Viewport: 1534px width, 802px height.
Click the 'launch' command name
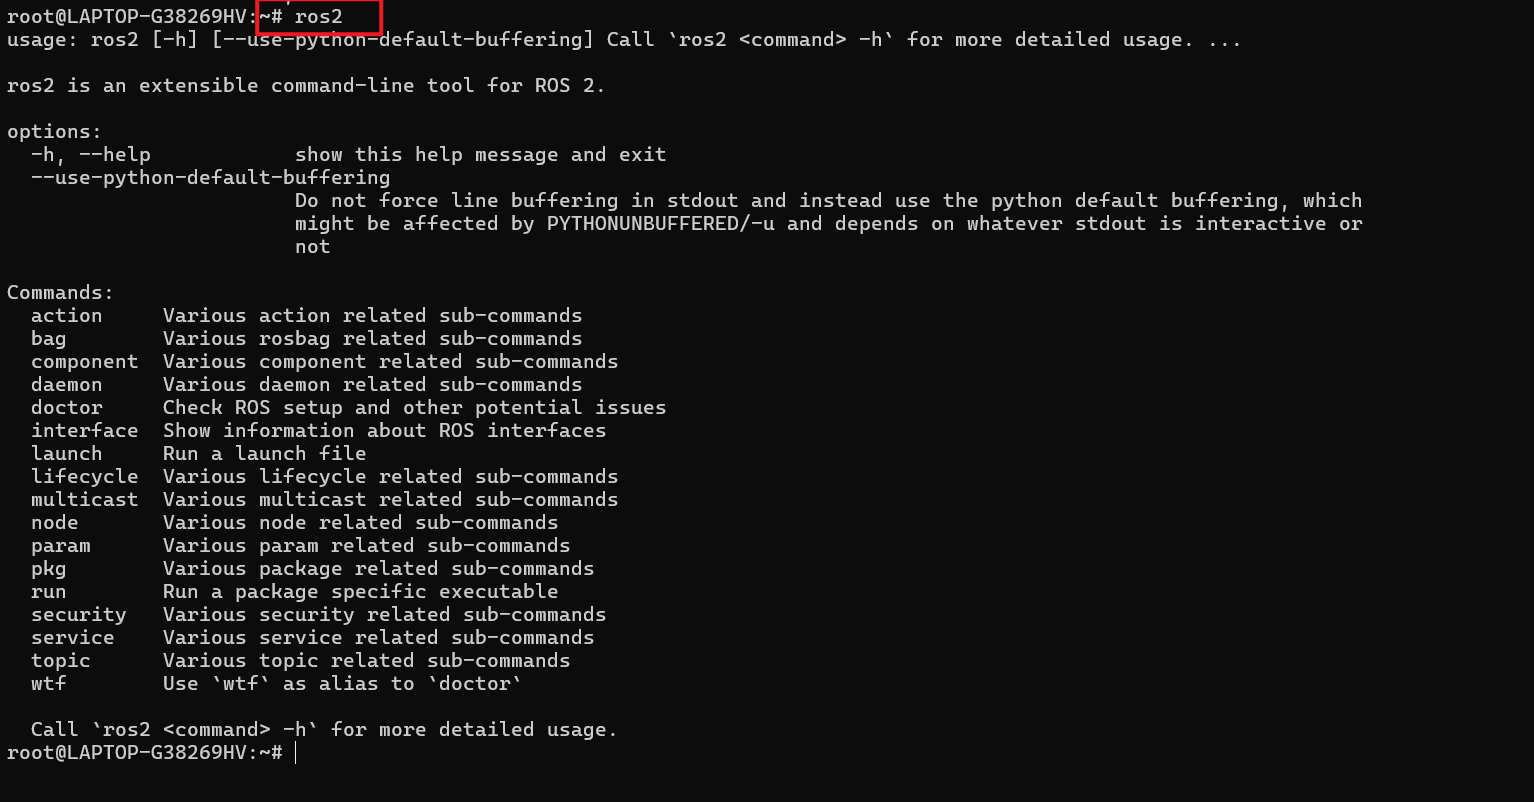[x=66, y=453]
